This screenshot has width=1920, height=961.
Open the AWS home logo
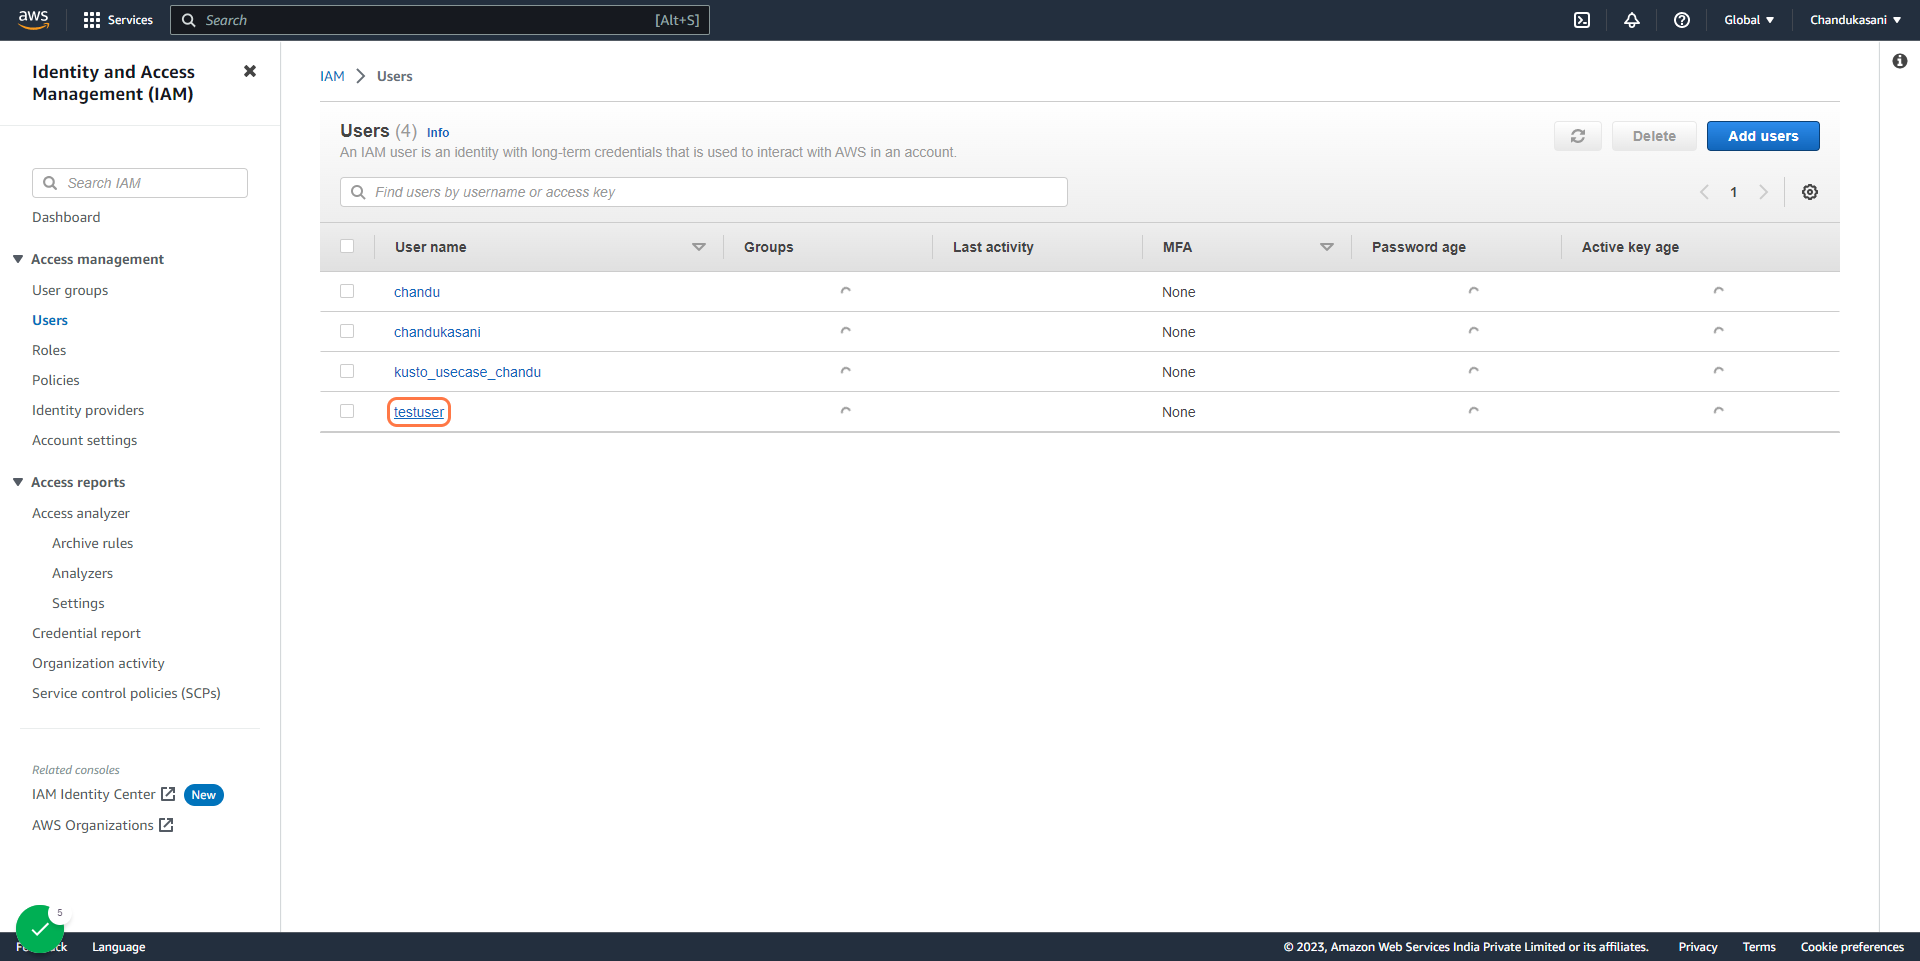pyautogui.click(x=34, y=20)
